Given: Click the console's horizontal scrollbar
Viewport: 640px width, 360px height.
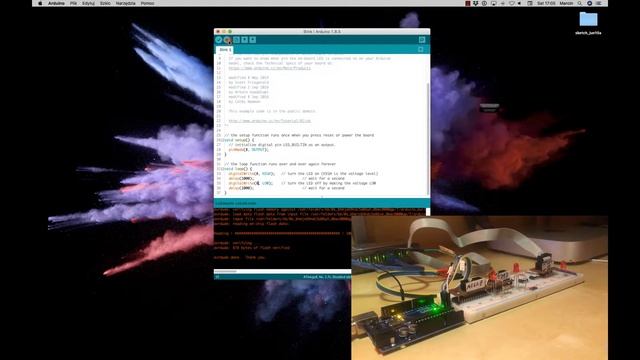Looking at the screenshot, I should point(226,271).
